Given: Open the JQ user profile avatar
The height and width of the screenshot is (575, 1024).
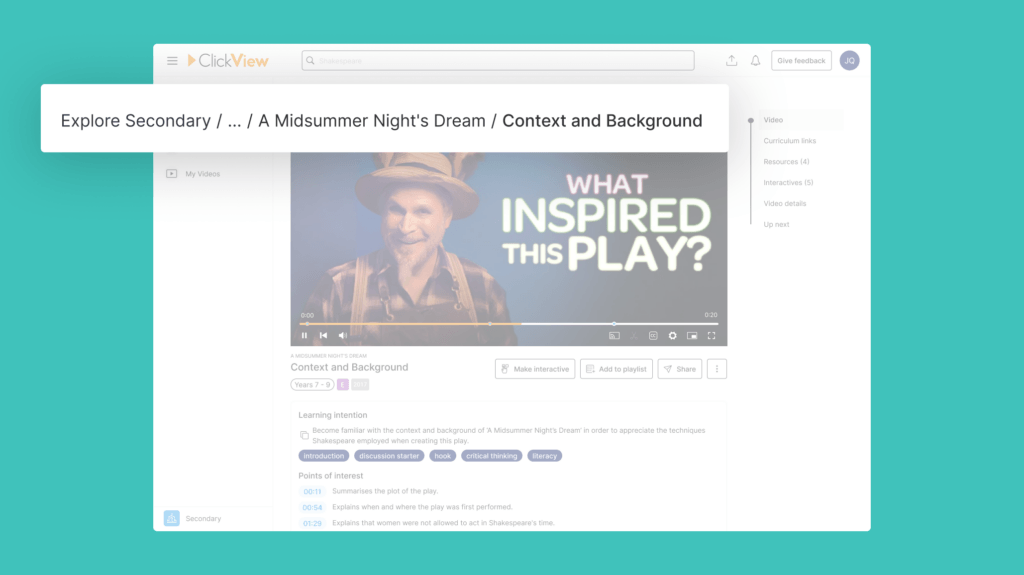Looking at the screenshot, I should (x=849, y=61).
